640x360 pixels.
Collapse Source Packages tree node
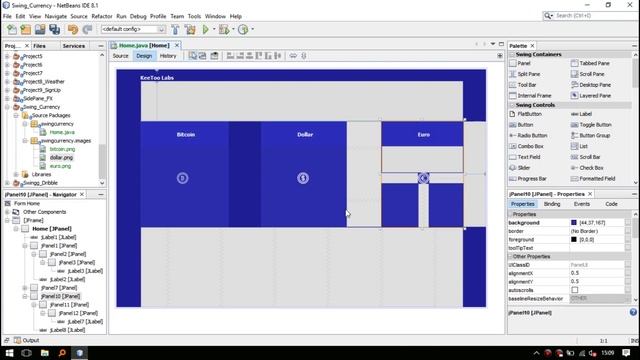[16, 116]
